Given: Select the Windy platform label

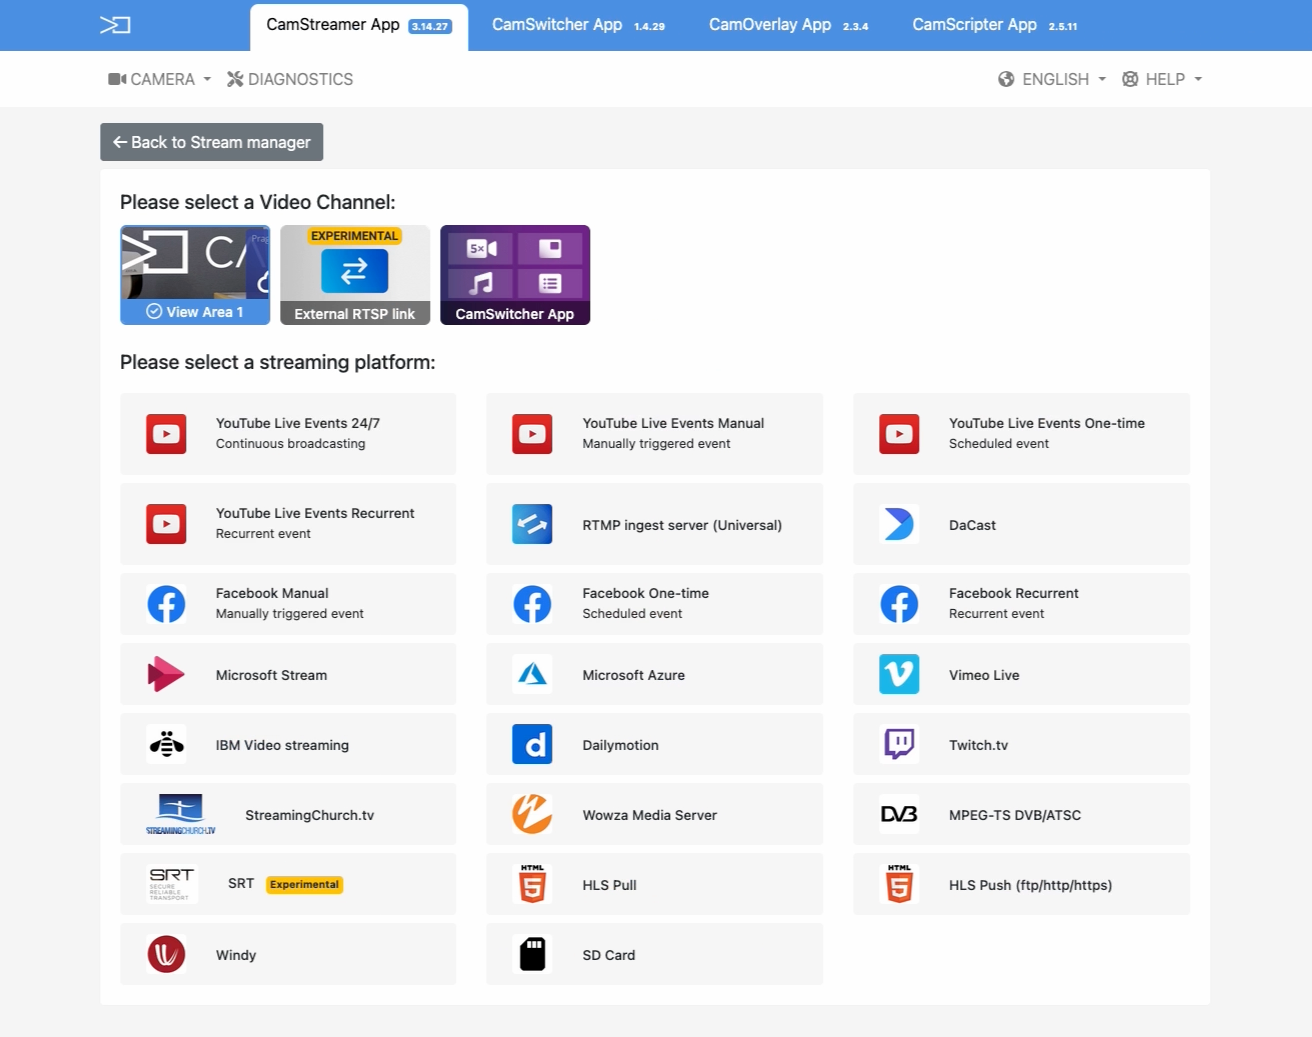Looking at the screenshot, I should point(236,955).
